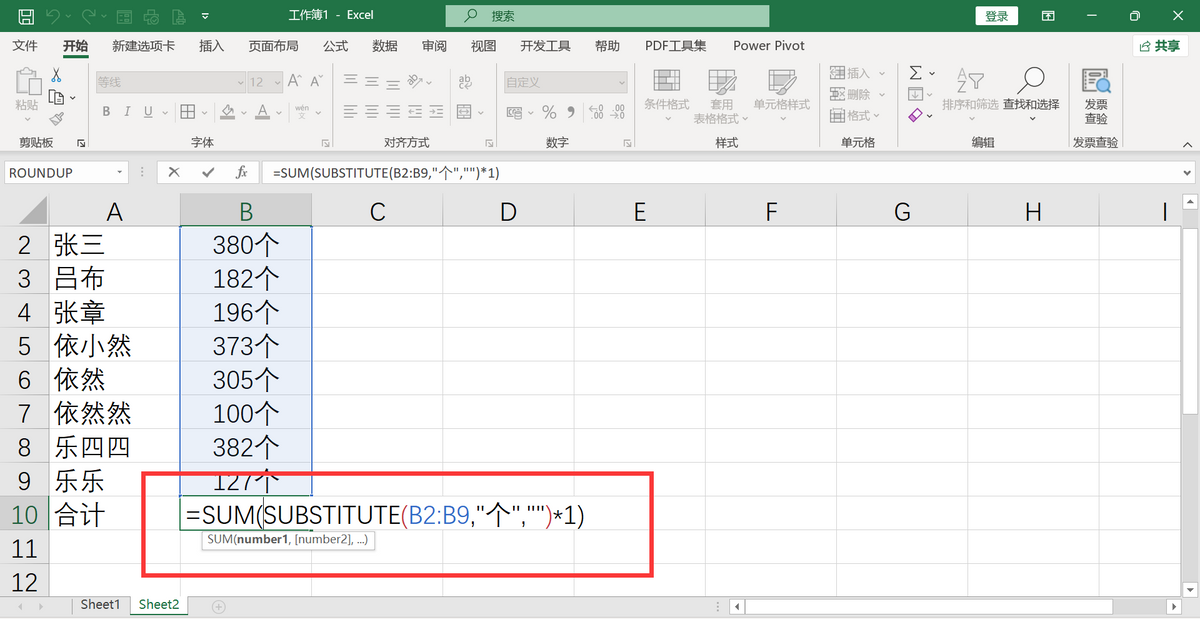This screenshot has height=619, width=1200.
Task: Click the AutoSum sigma icon
Action: 915,73
